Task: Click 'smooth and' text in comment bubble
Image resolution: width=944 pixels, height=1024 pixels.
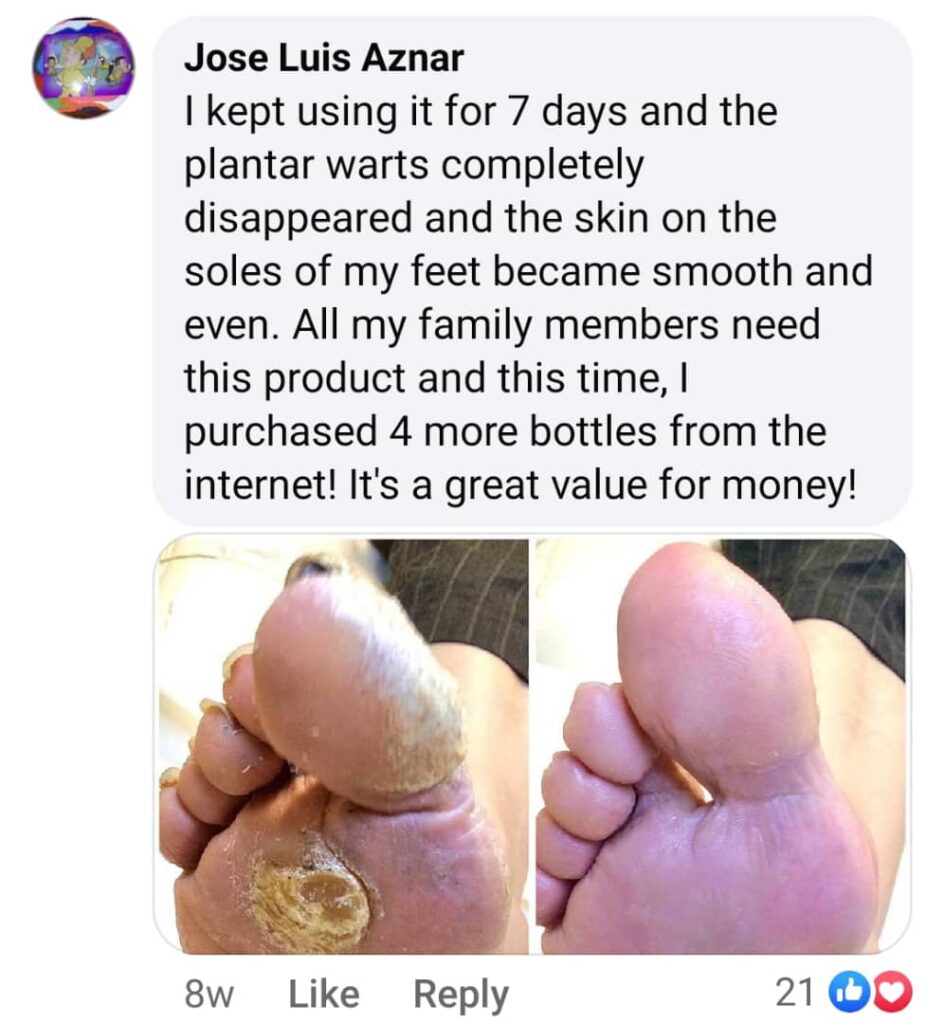Action: click(x=763, y=271)
